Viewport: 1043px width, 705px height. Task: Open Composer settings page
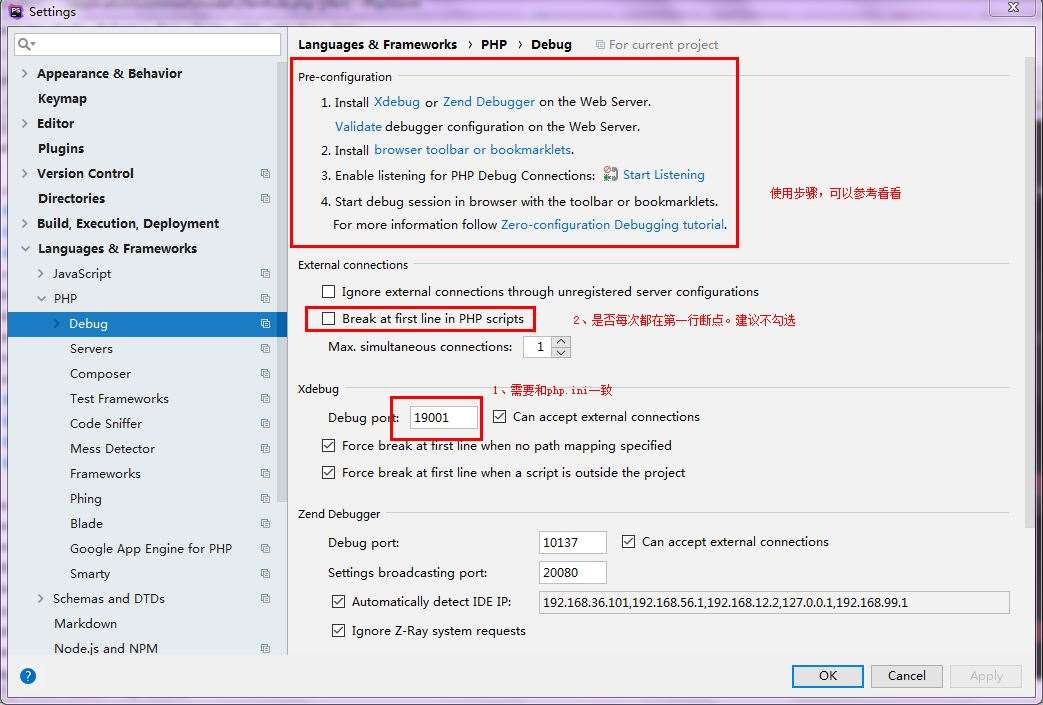click(x=100, y=374)
